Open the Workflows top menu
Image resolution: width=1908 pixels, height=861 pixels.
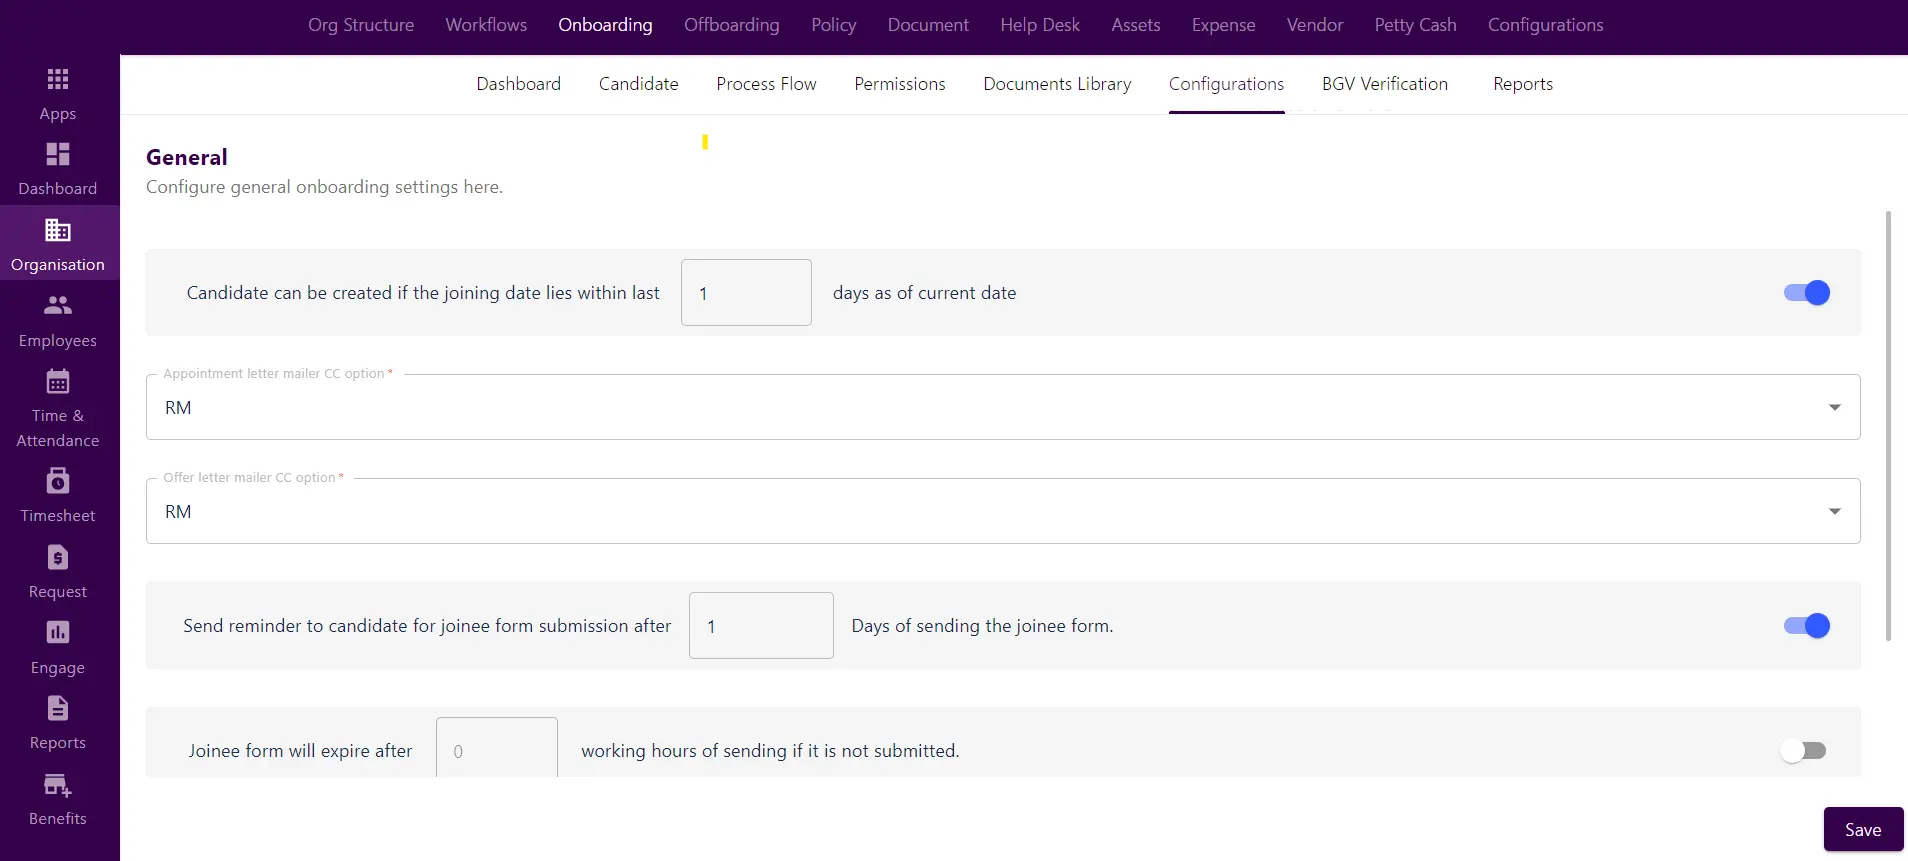(x=486, y=25)
